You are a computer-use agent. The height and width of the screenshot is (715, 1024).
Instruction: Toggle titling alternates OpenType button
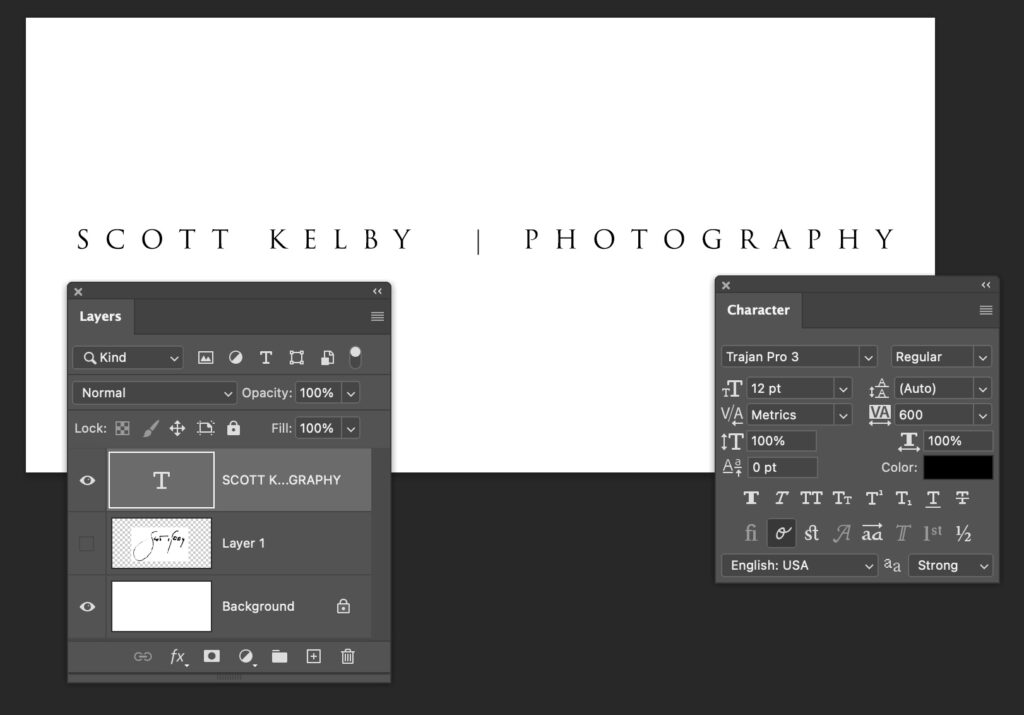903,533
